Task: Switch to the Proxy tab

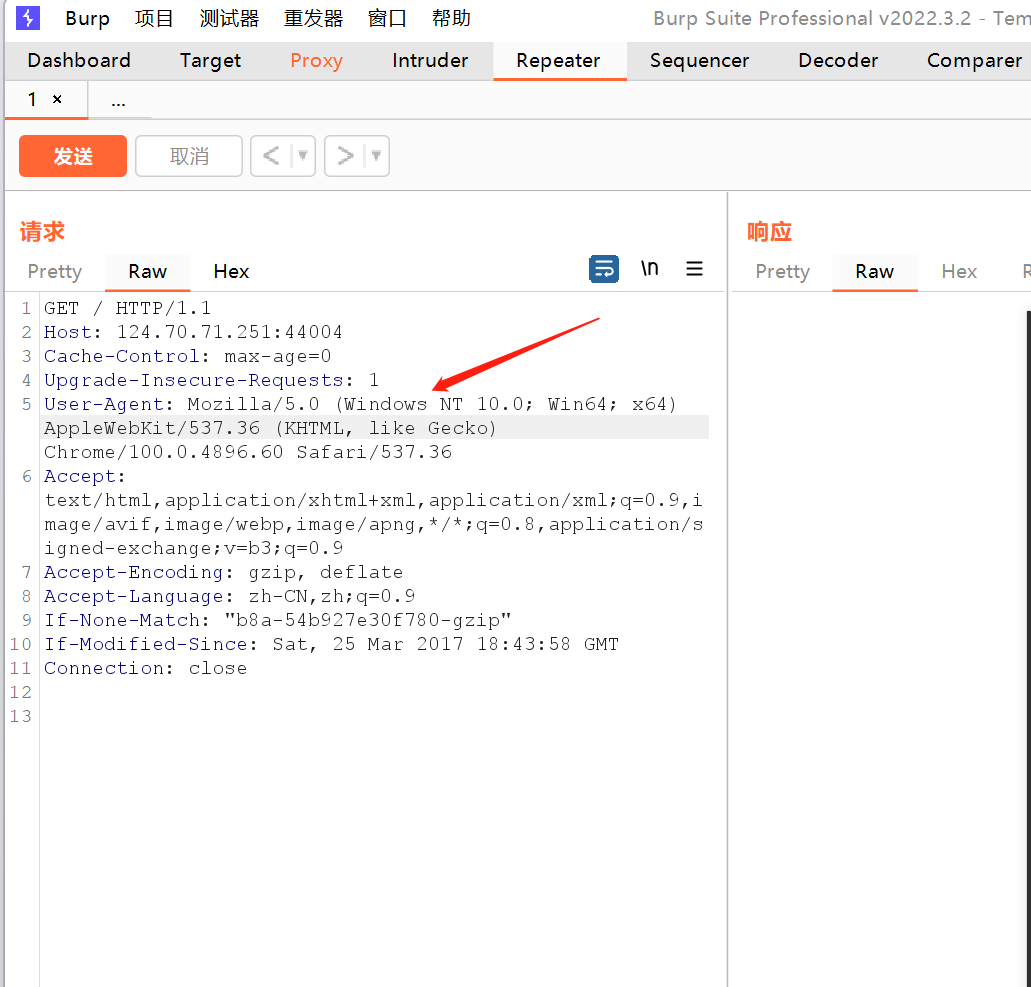Action: tap(316, 60)
